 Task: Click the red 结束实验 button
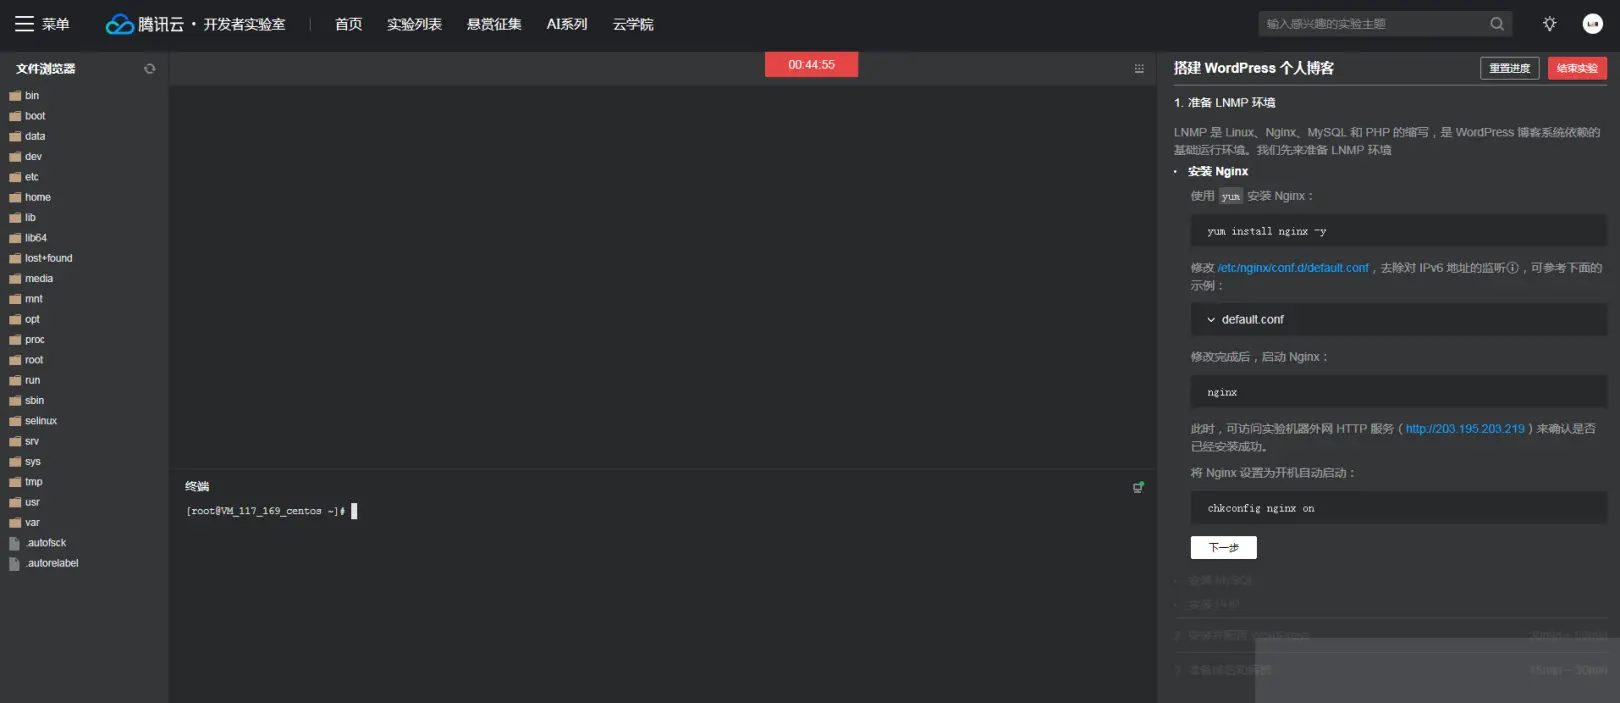(1577, 68)
